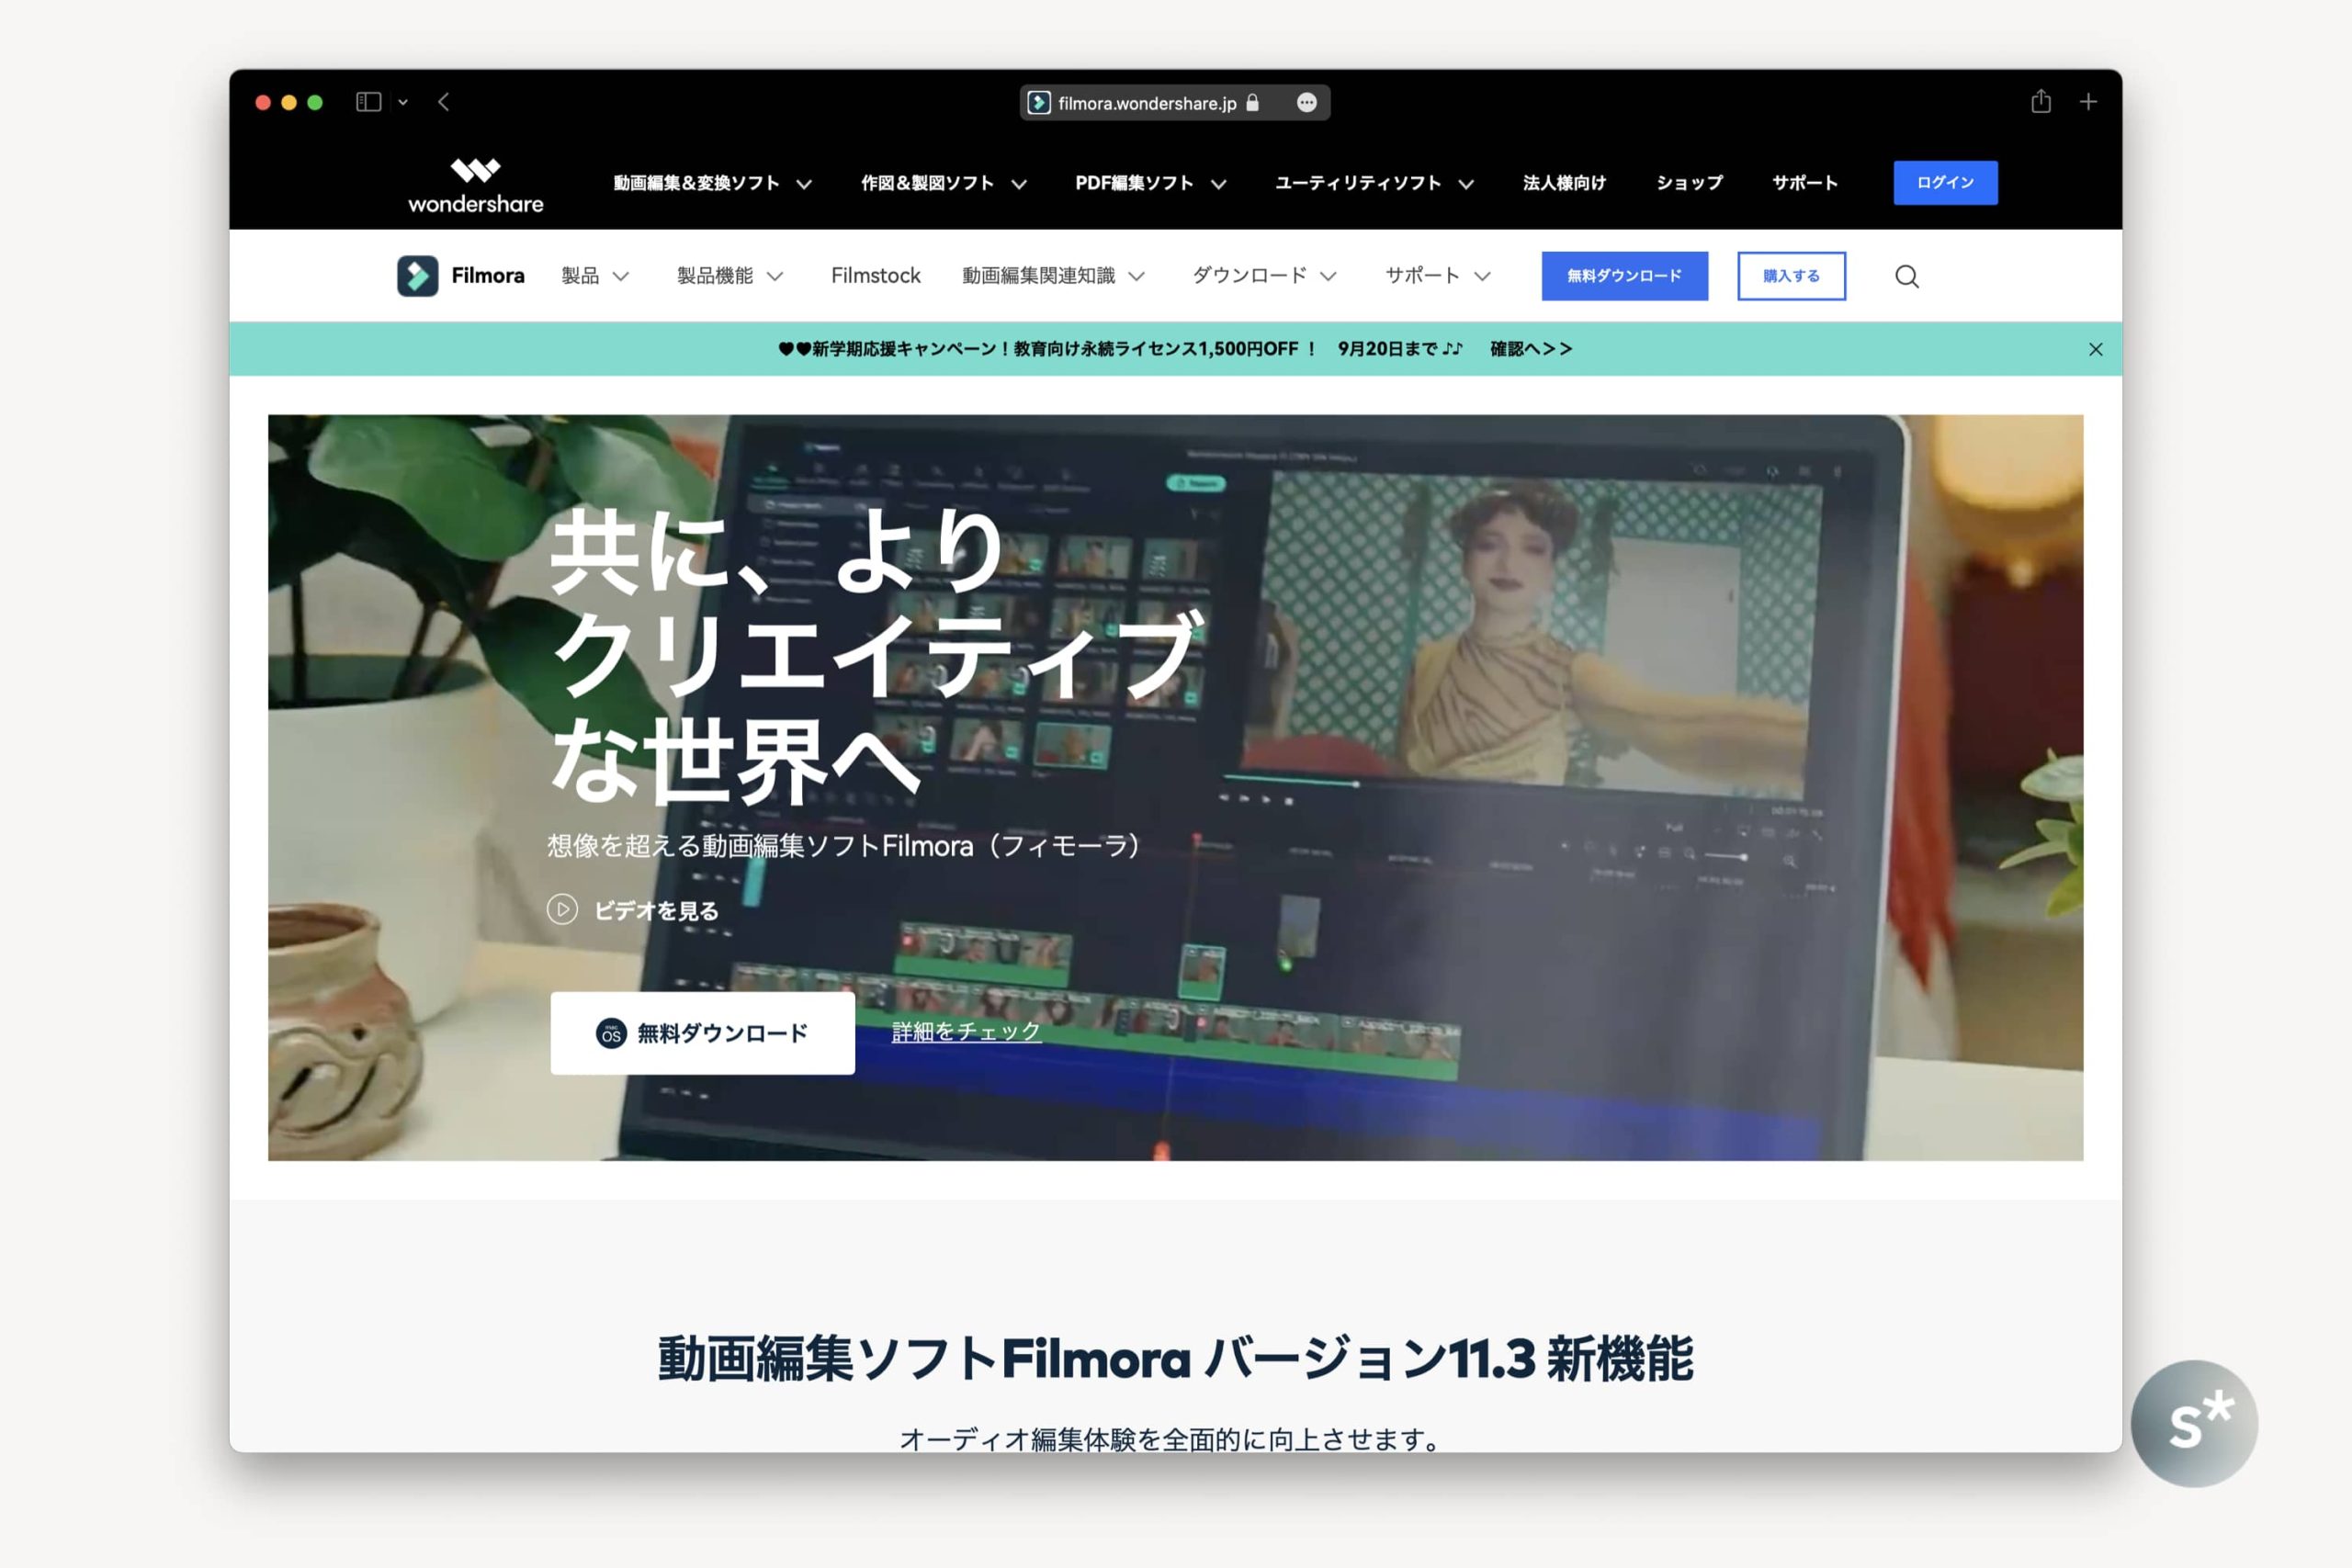Expand 動画編集&変換ソフト menu
This screenshot has width=2352, height=1568.
click(712, 183)
